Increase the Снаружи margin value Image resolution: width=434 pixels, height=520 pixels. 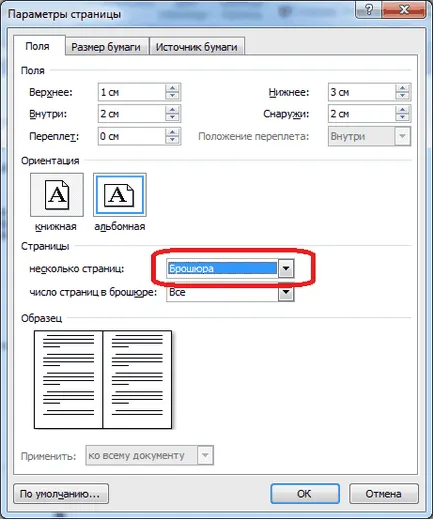403,110
